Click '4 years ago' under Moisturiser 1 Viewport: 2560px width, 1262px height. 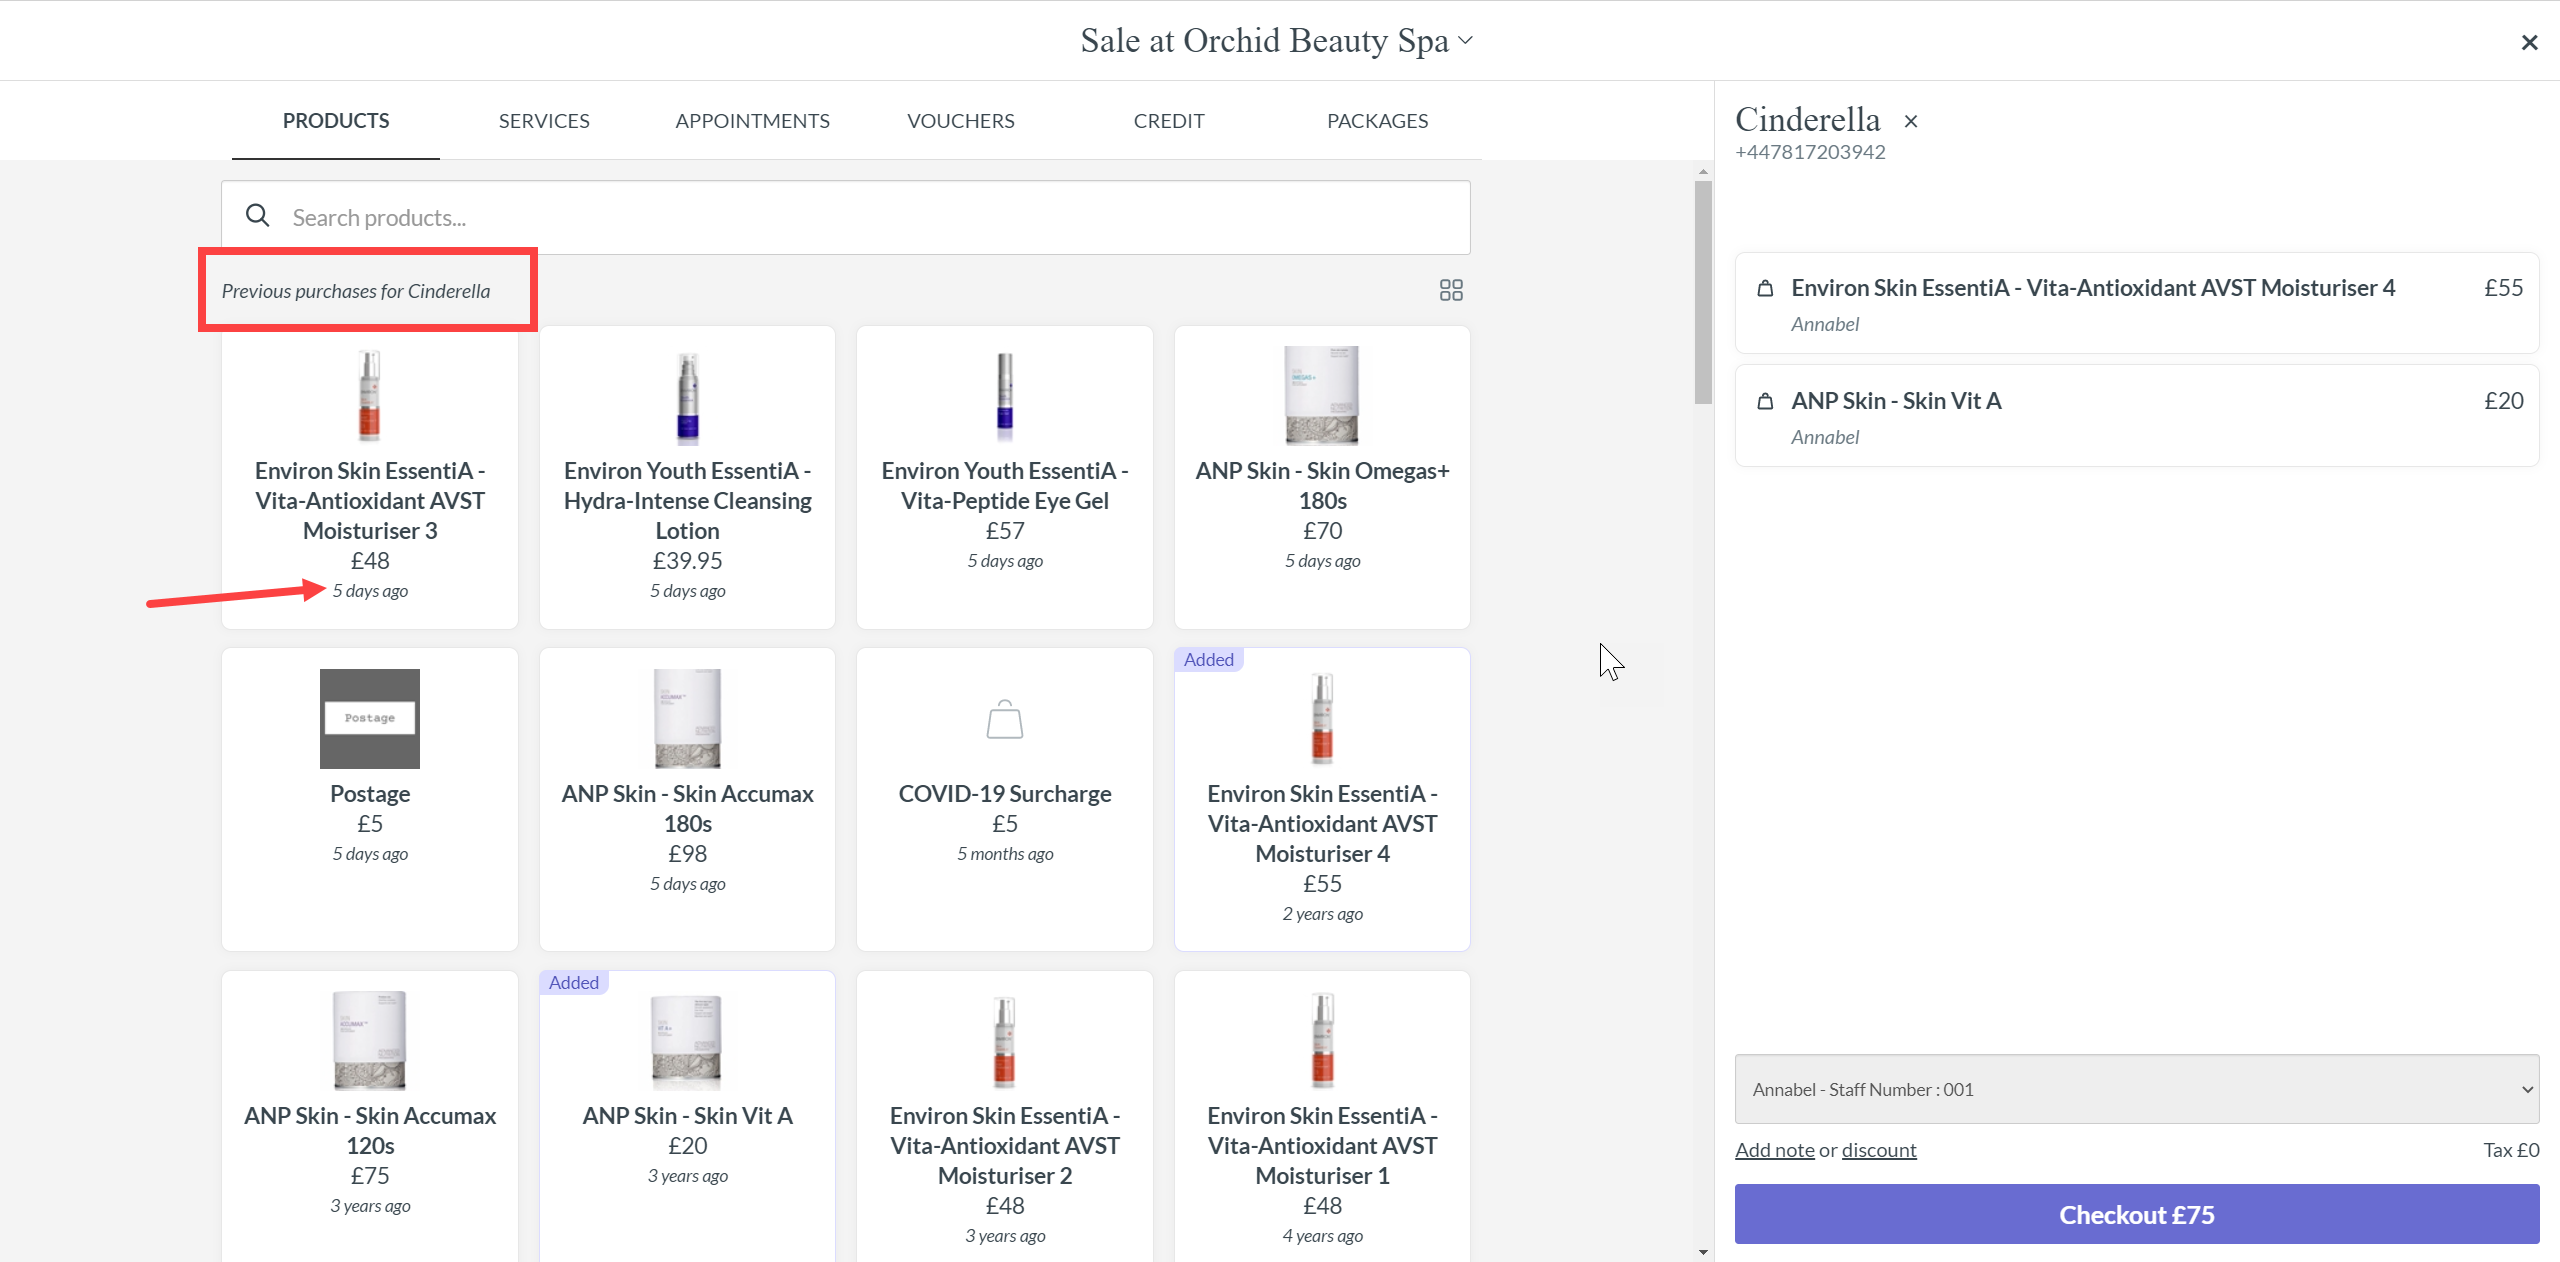point(1322,1236)
